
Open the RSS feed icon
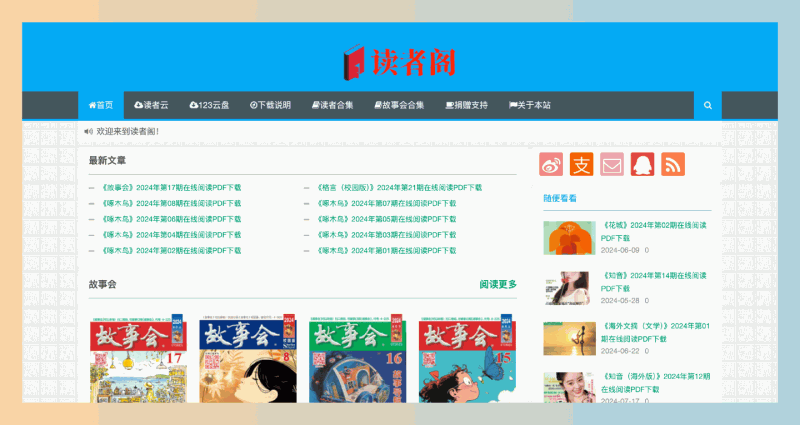click(x=673, y=164)
